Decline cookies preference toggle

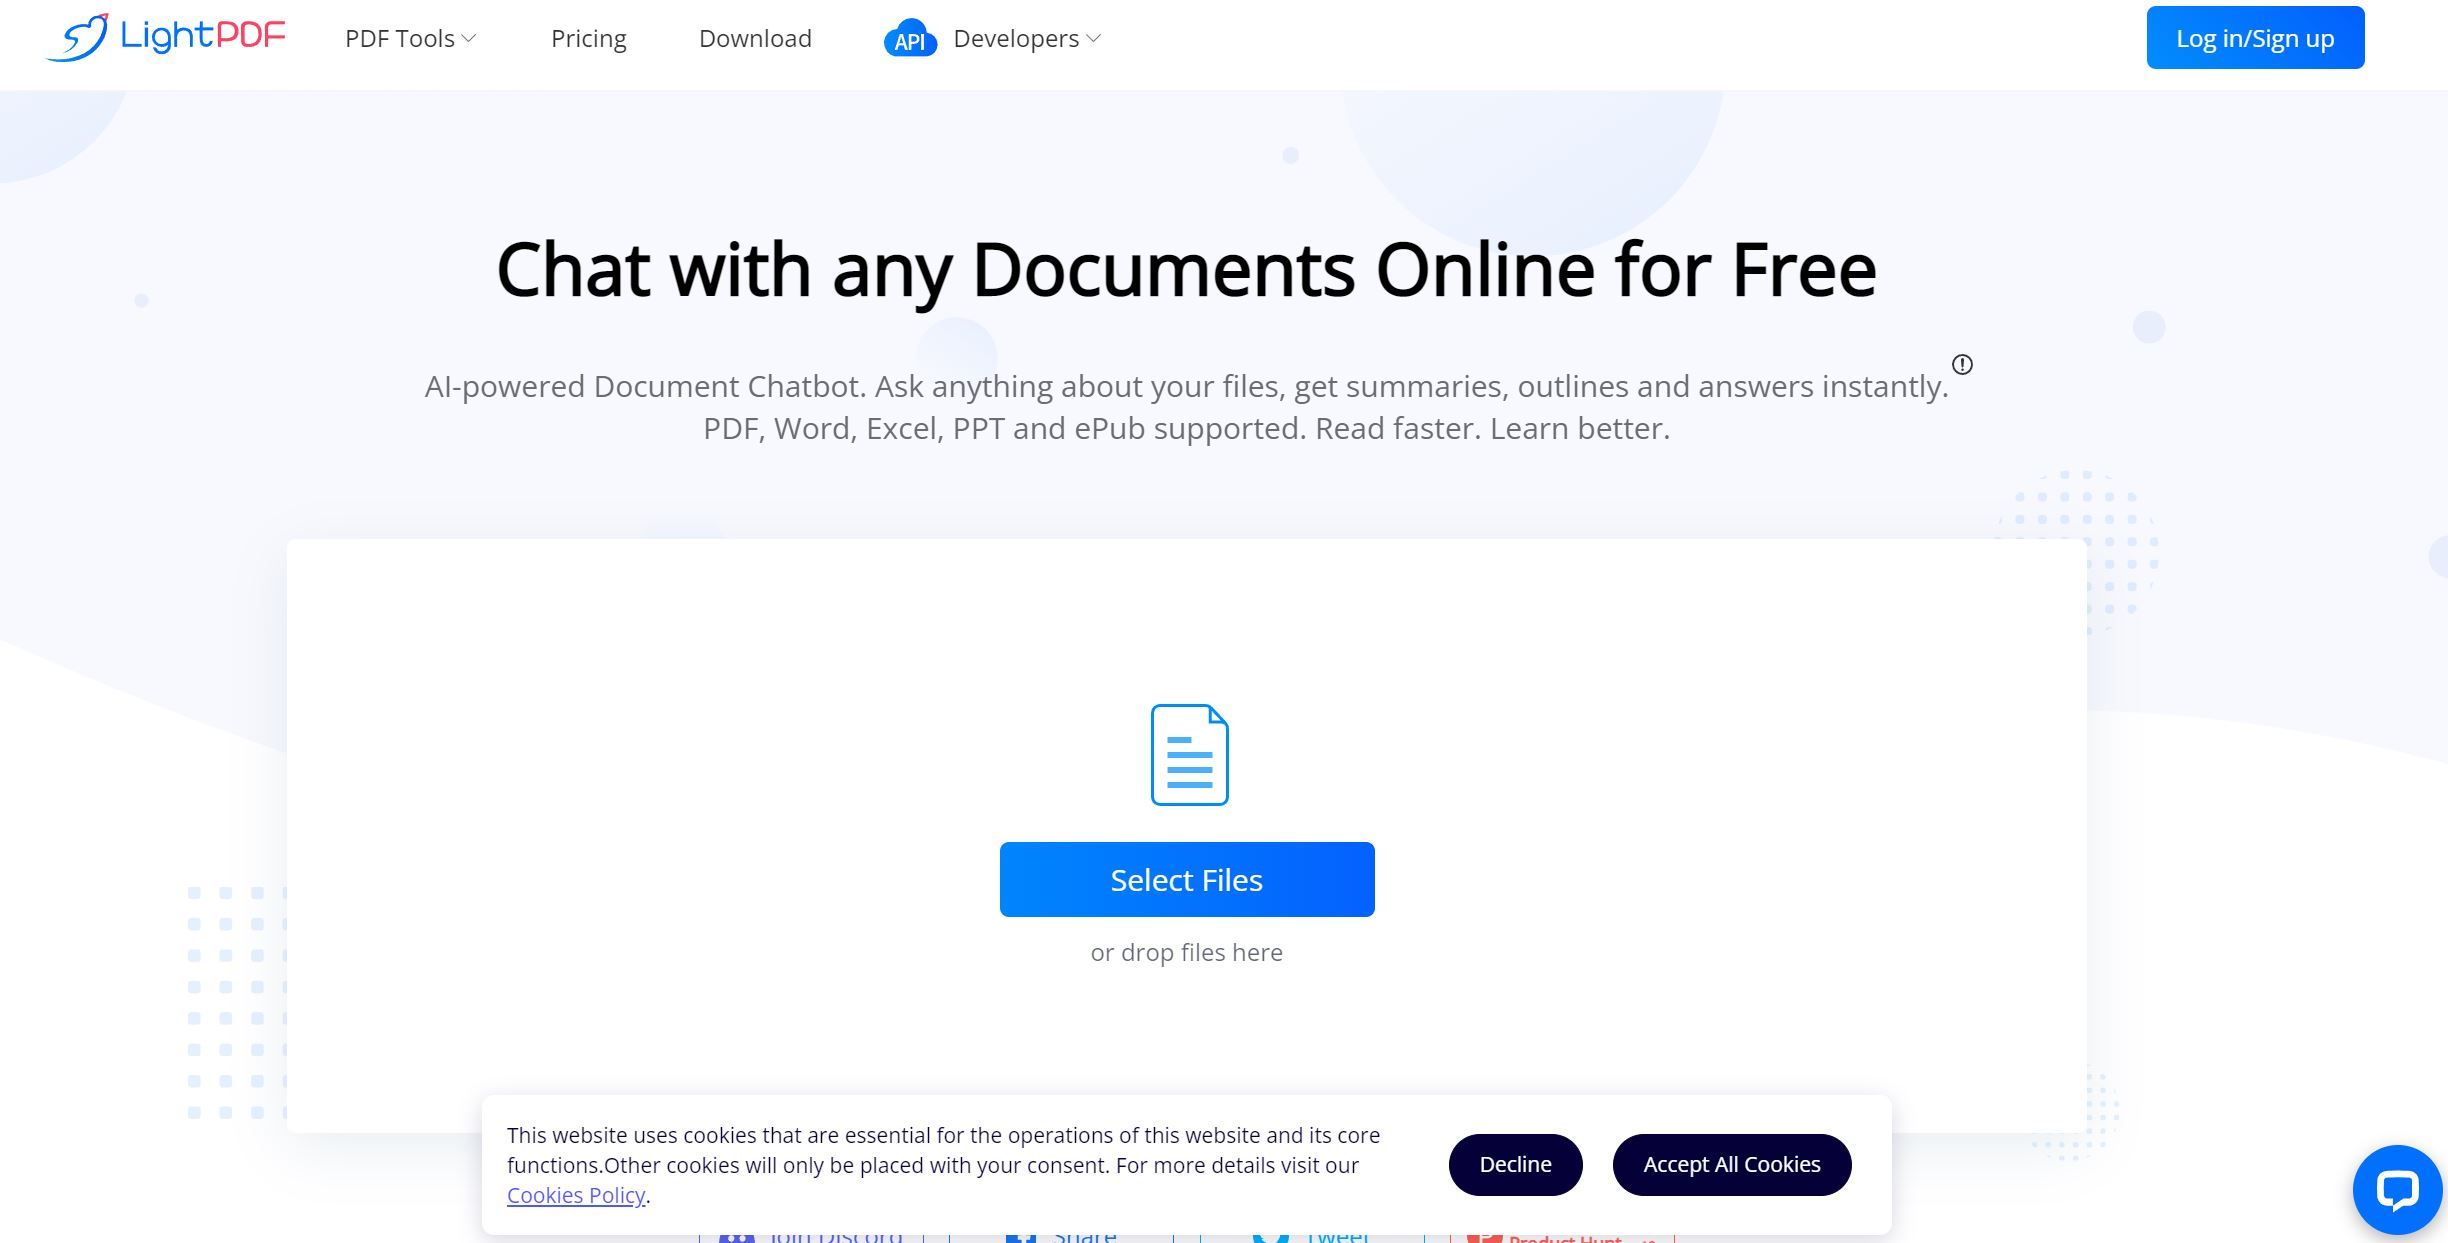coord(1515,1164)
